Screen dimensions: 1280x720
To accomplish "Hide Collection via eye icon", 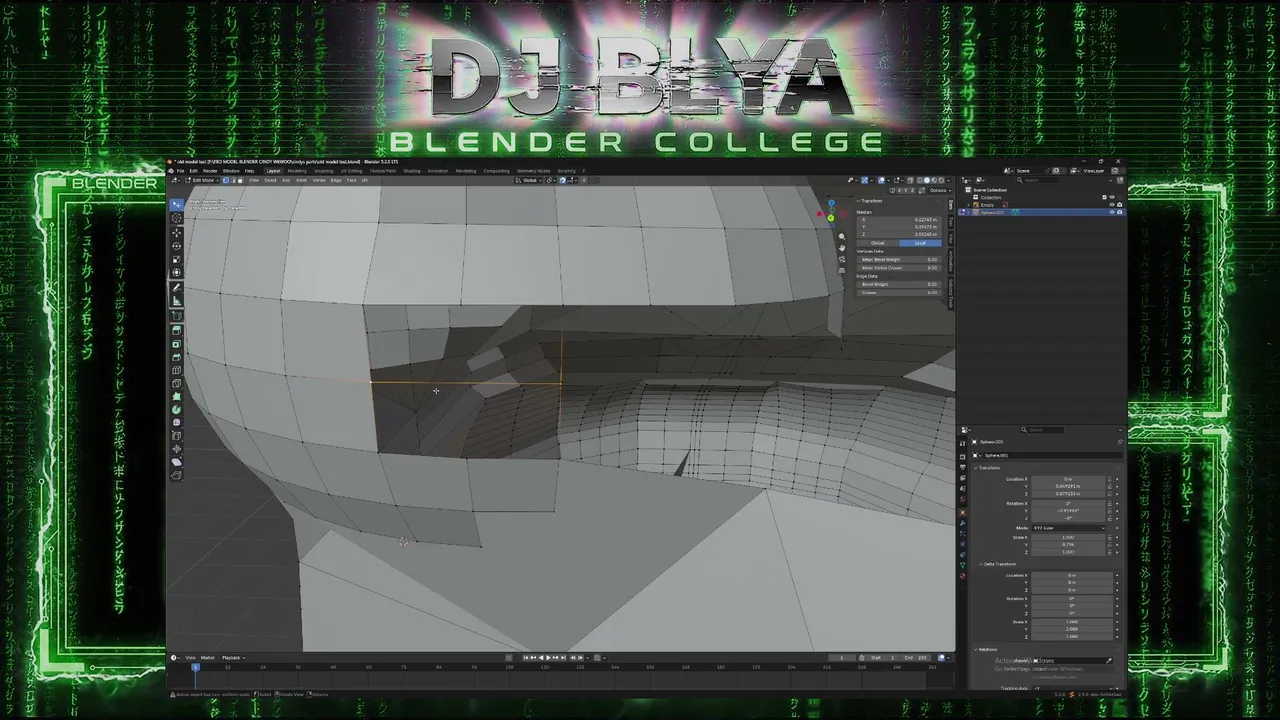I will pyautogui.click(x=1111, y=198).
